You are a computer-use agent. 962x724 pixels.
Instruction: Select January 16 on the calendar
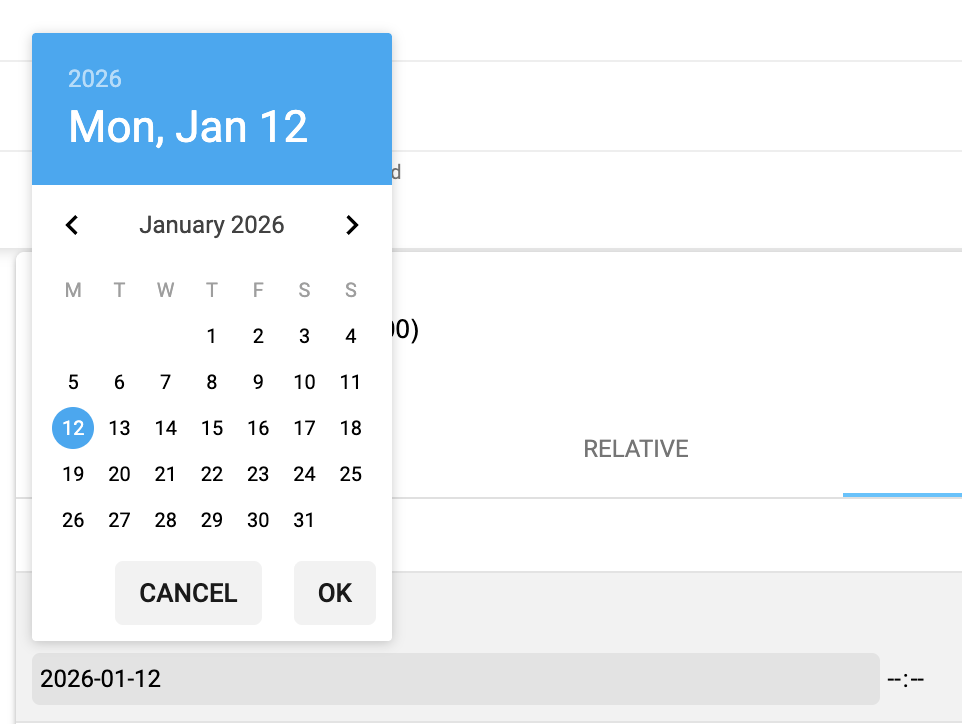click(x=258, y=428)
